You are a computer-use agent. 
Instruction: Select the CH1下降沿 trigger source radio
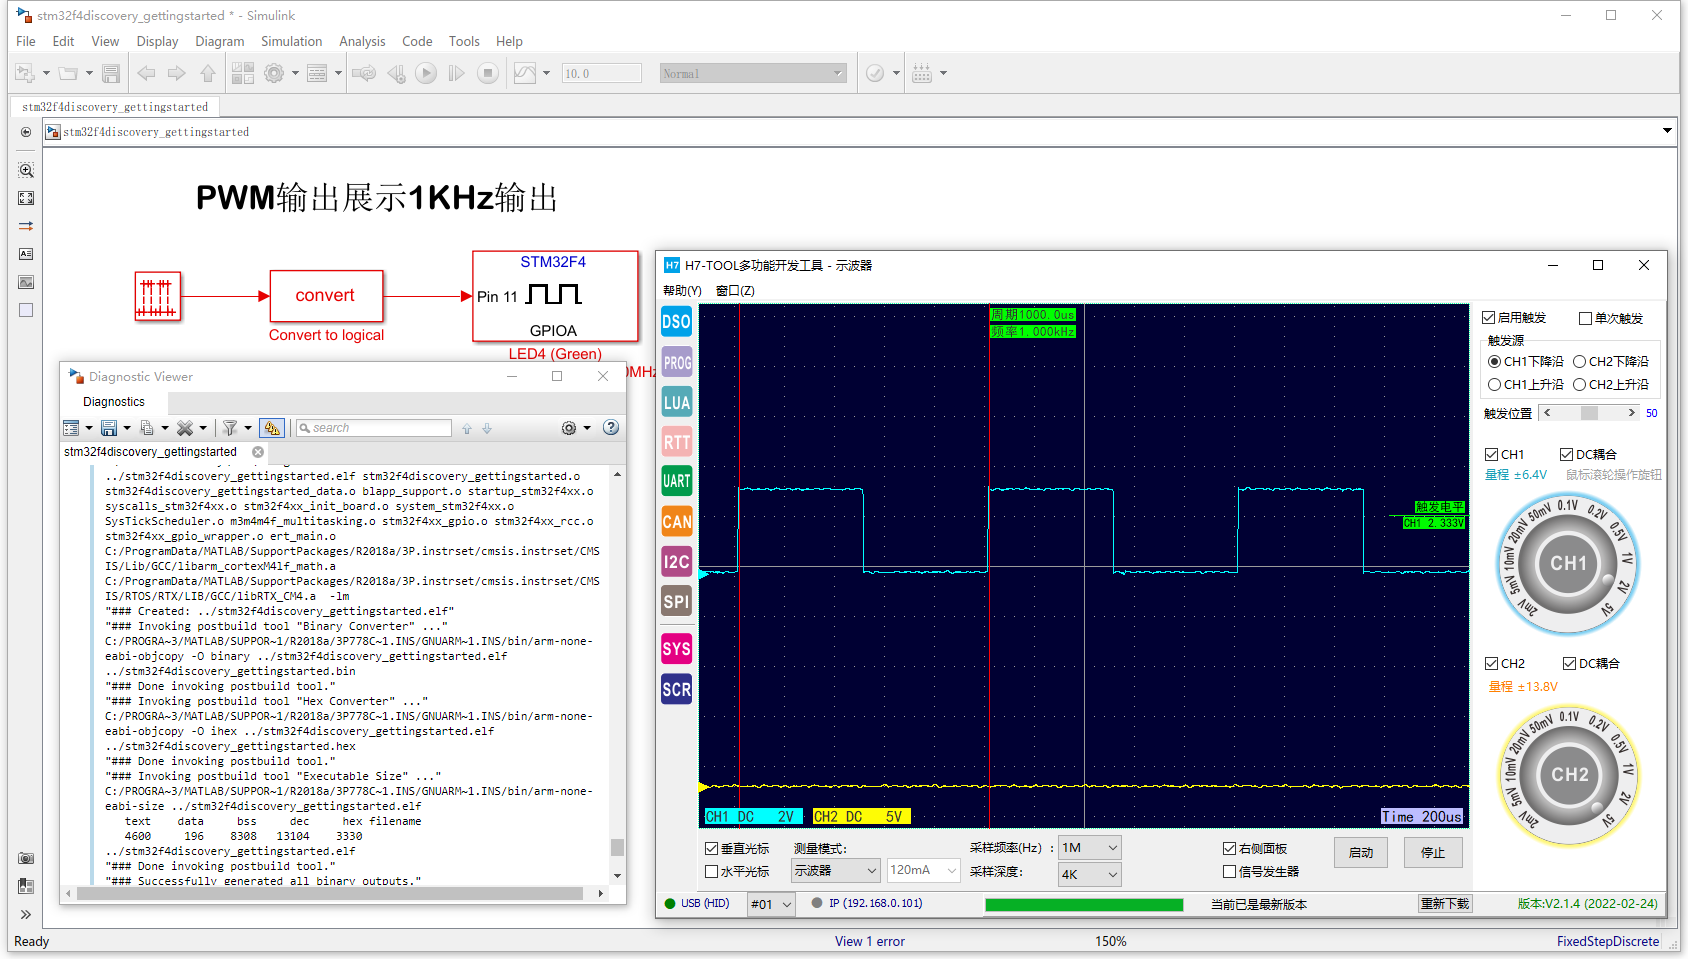pyautogui.click(x=1494, y=362)
